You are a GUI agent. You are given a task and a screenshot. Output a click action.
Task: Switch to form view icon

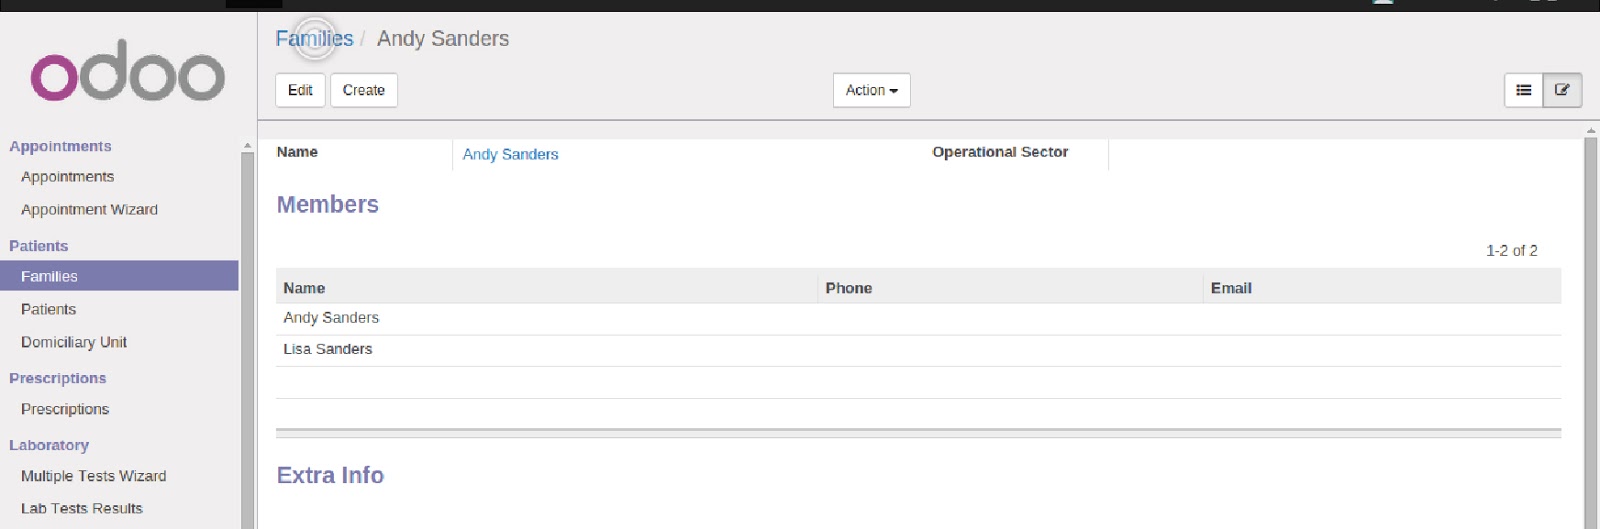tap(1562, 90)
